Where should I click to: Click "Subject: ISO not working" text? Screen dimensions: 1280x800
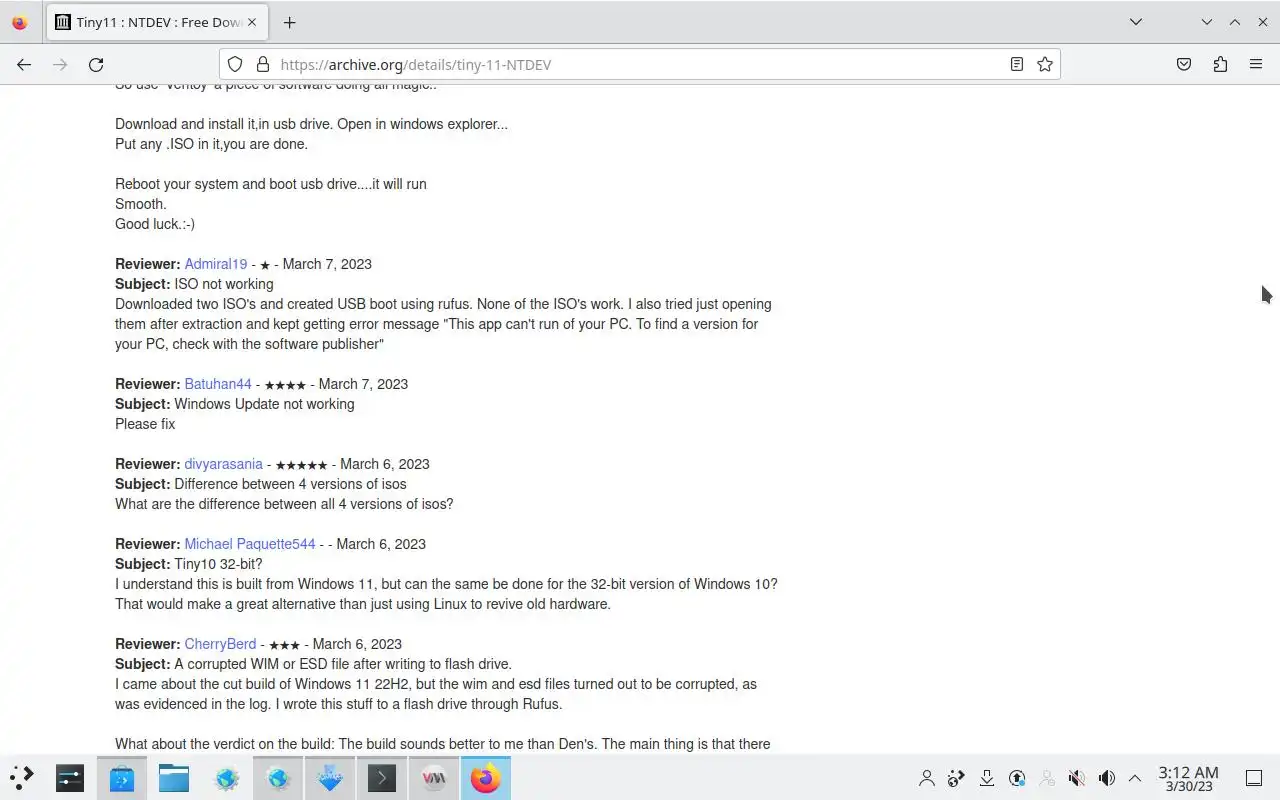pyautogui.click(x=194, y=284)
